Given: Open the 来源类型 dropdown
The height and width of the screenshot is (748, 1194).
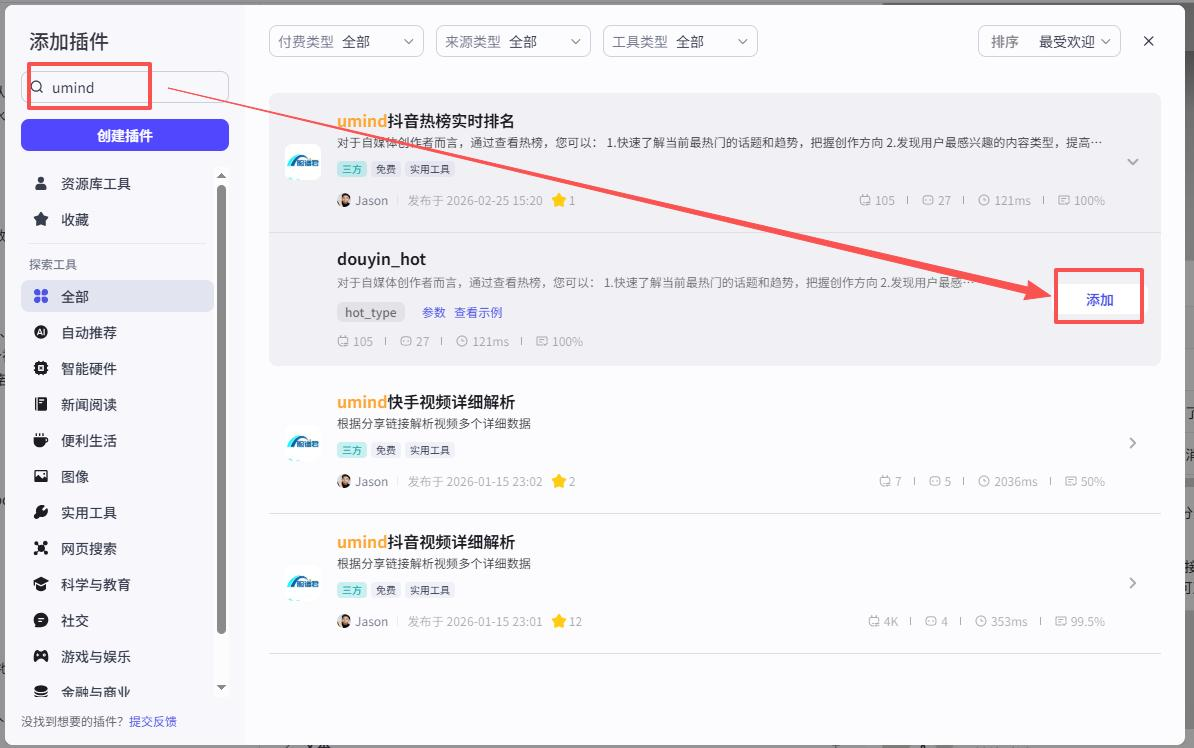Looking at the screenshot, I should 513,41.
